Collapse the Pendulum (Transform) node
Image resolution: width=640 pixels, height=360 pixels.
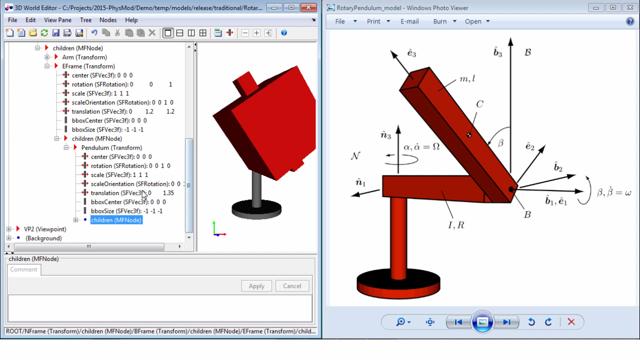coord(66,148)
